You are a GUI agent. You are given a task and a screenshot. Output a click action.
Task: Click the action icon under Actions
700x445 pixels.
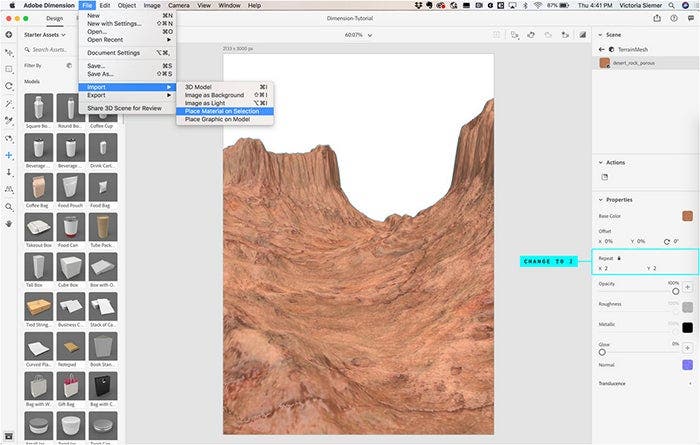605,177
